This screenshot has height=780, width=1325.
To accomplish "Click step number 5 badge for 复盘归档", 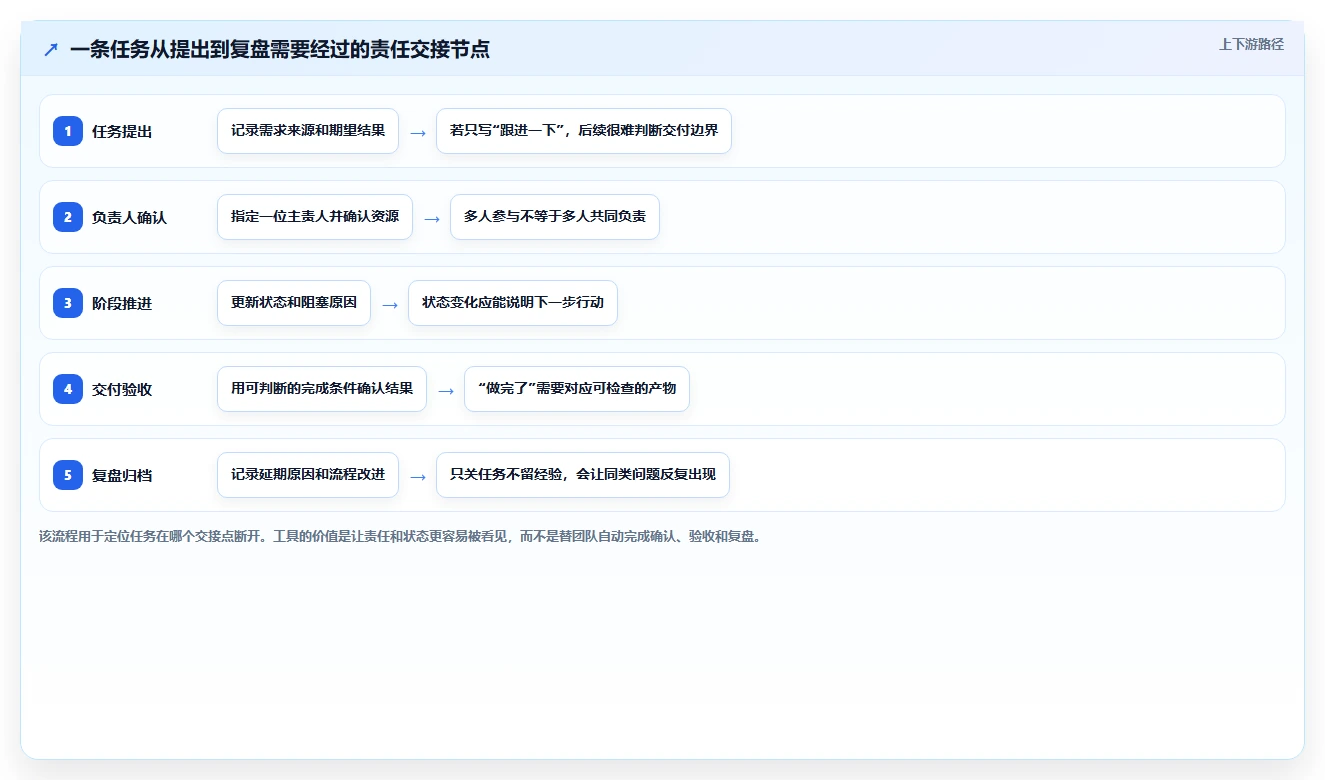I will (68, 475).
